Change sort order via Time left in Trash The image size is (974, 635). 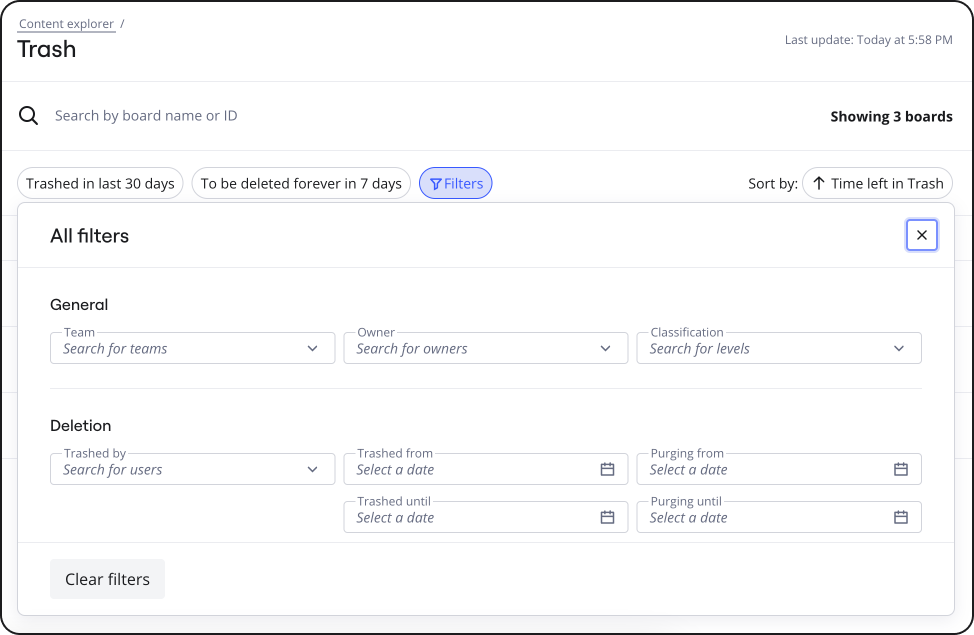coord(877,183)
